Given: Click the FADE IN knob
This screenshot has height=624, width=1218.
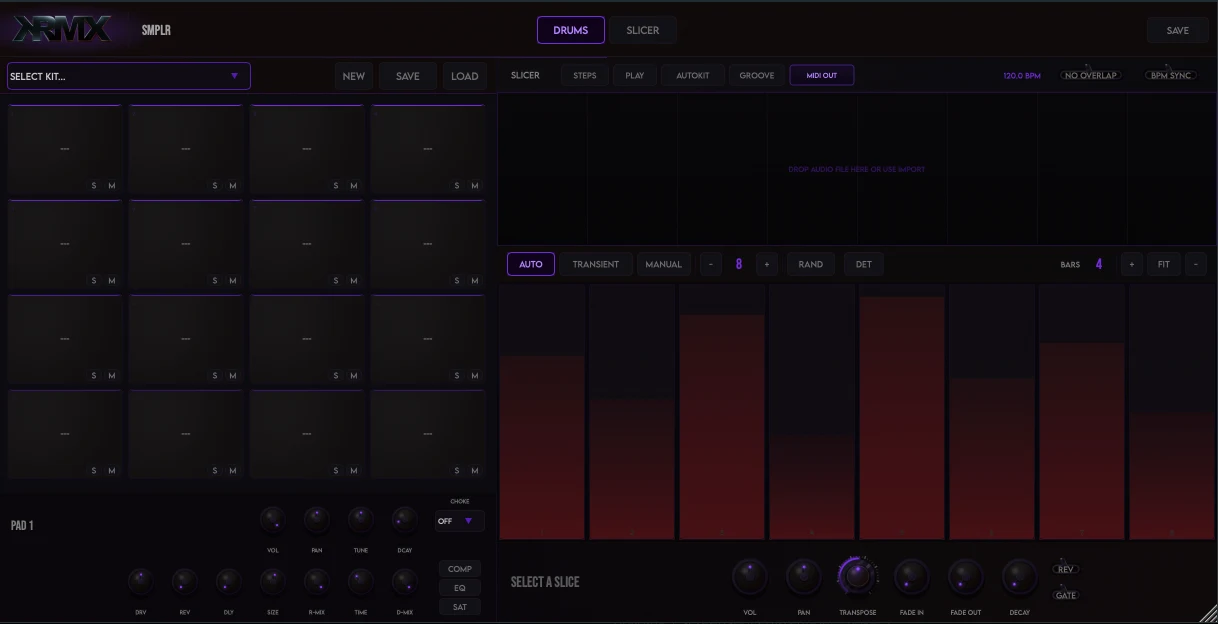Looking at the screenshot, I should point(912,577).
